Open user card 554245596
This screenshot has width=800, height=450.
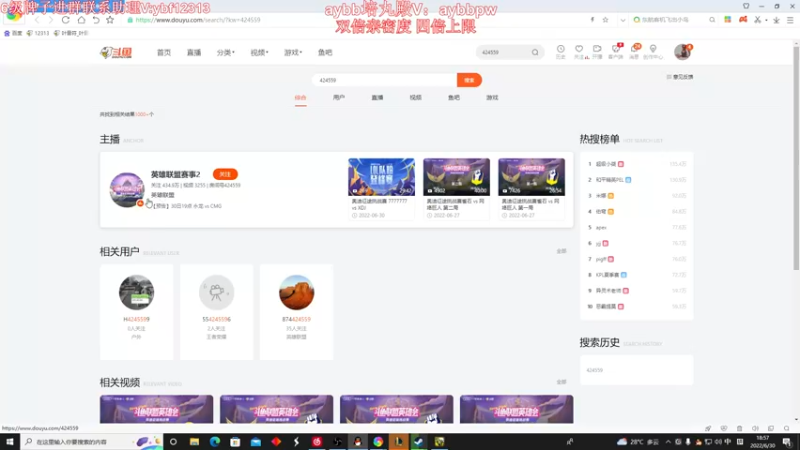tap(216, 312)
